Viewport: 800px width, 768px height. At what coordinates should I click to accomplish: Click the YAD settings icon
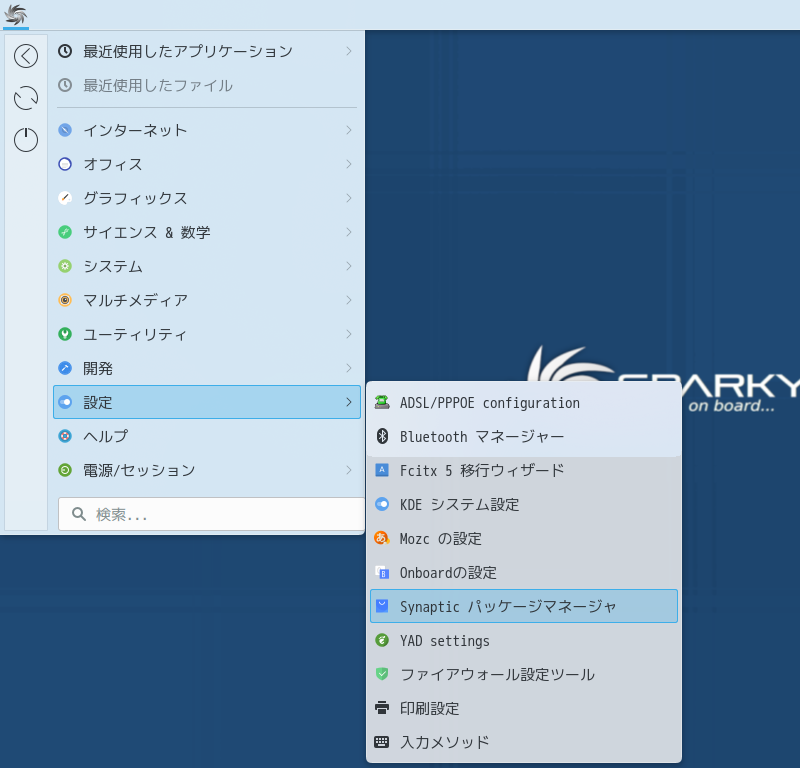pyautogui.click(x=382, y=640)
